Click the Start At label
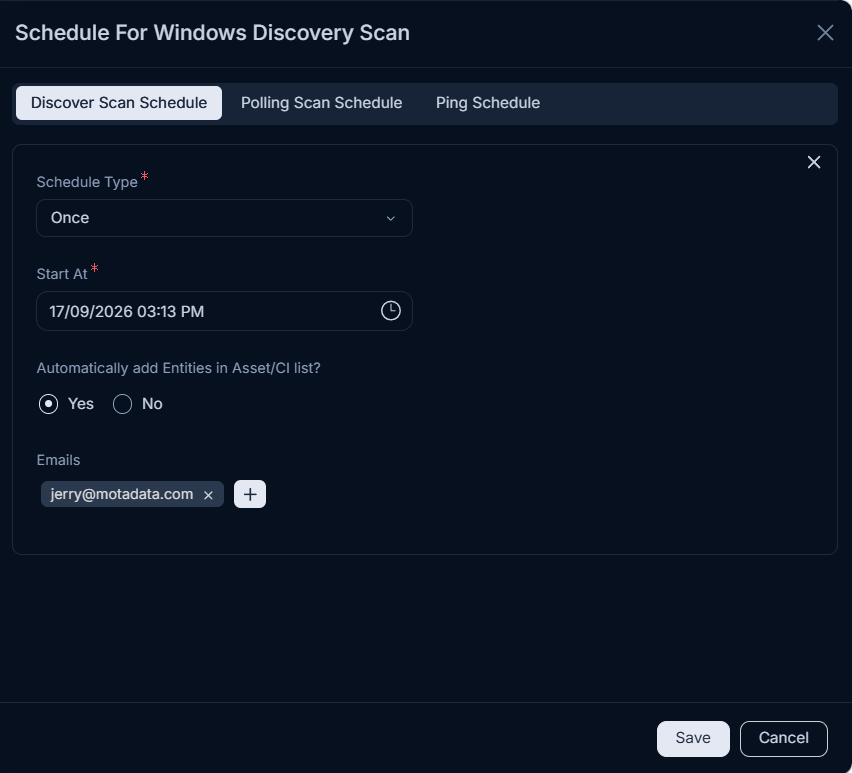852x773 pixels. (62, 274)
